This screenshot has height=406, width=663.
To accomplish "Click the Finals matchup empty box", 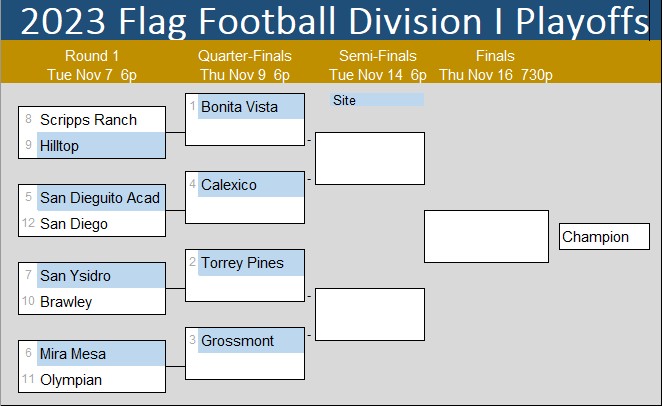I will tap(486, 236).
